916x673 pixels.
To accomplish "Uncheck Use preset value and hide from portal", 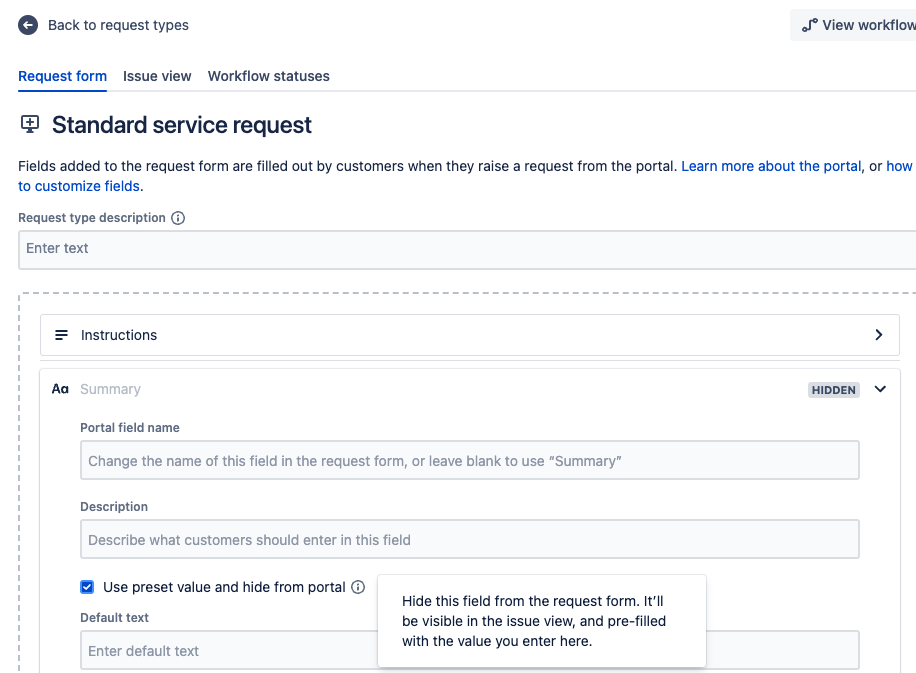I will pyautogui.click(x=86, y=587).
